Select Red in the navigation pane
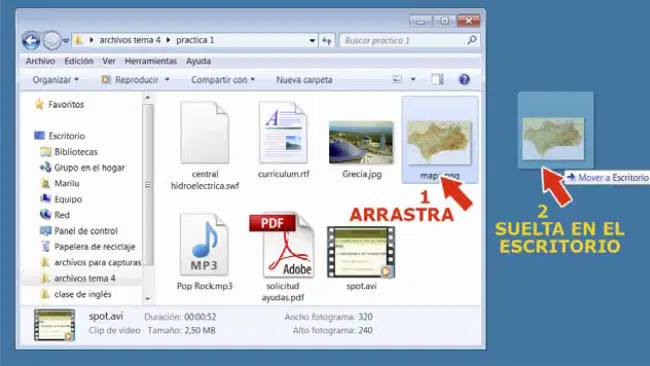 55,215
